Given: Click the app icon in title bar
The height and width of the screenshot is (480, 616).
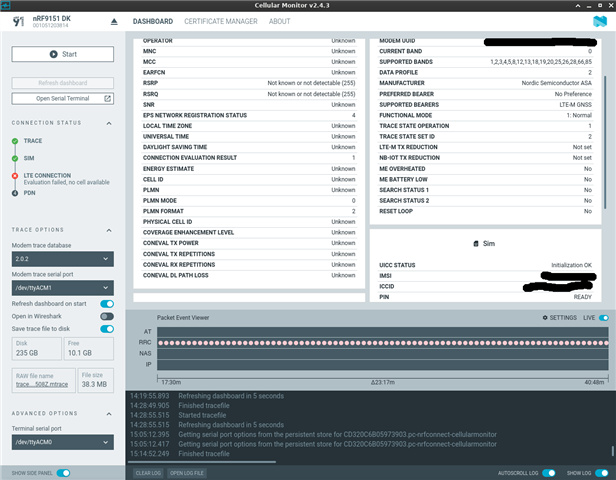Looking at the screenshot, I should point(5,5).
